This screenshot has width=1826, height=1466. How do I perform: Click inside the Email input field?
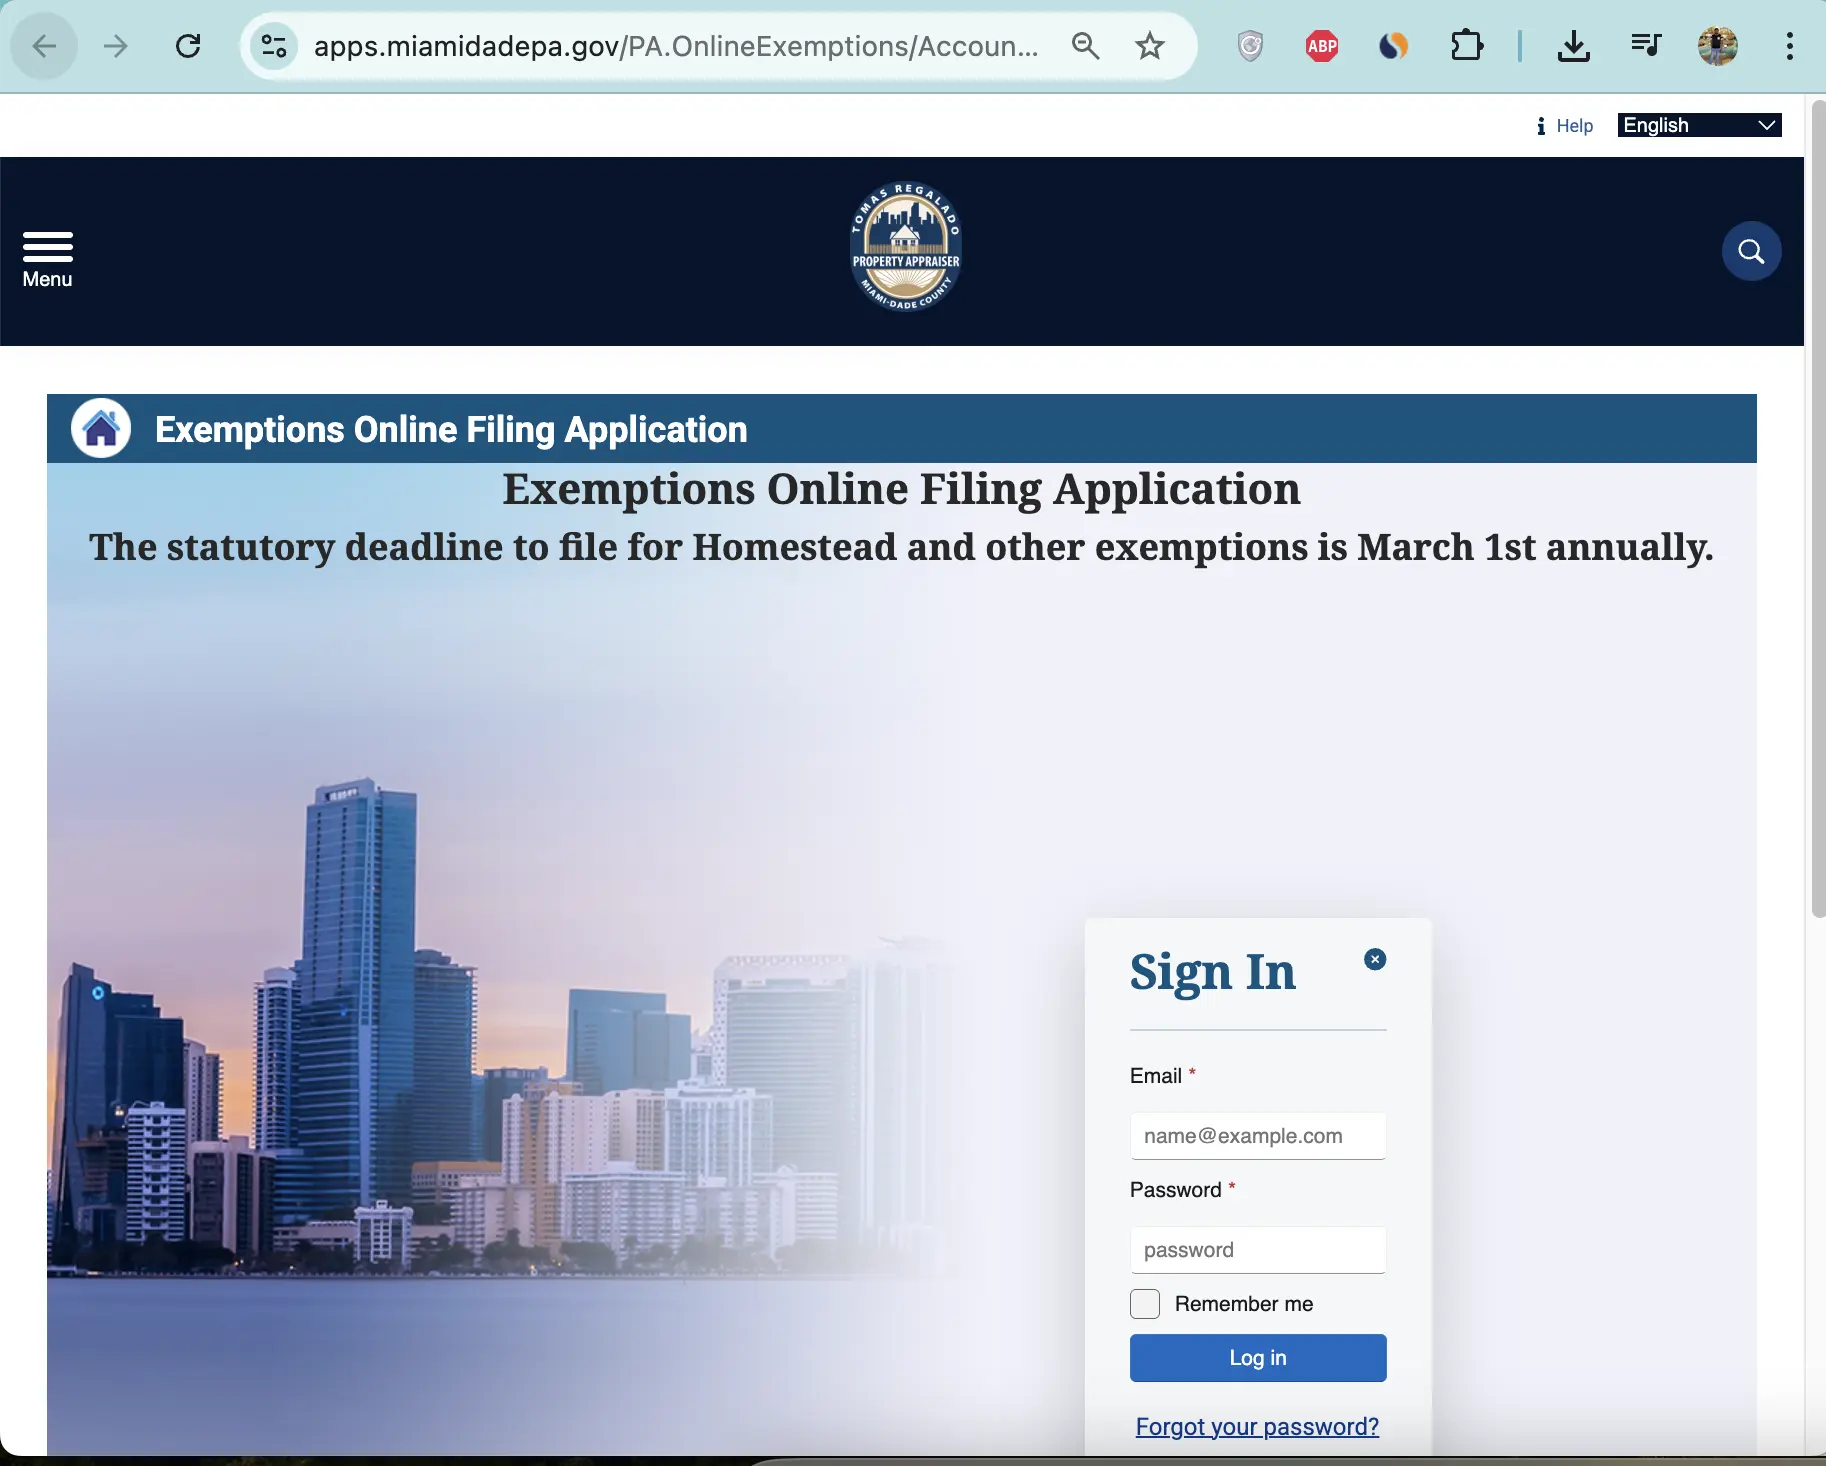click(1257, 1135)
